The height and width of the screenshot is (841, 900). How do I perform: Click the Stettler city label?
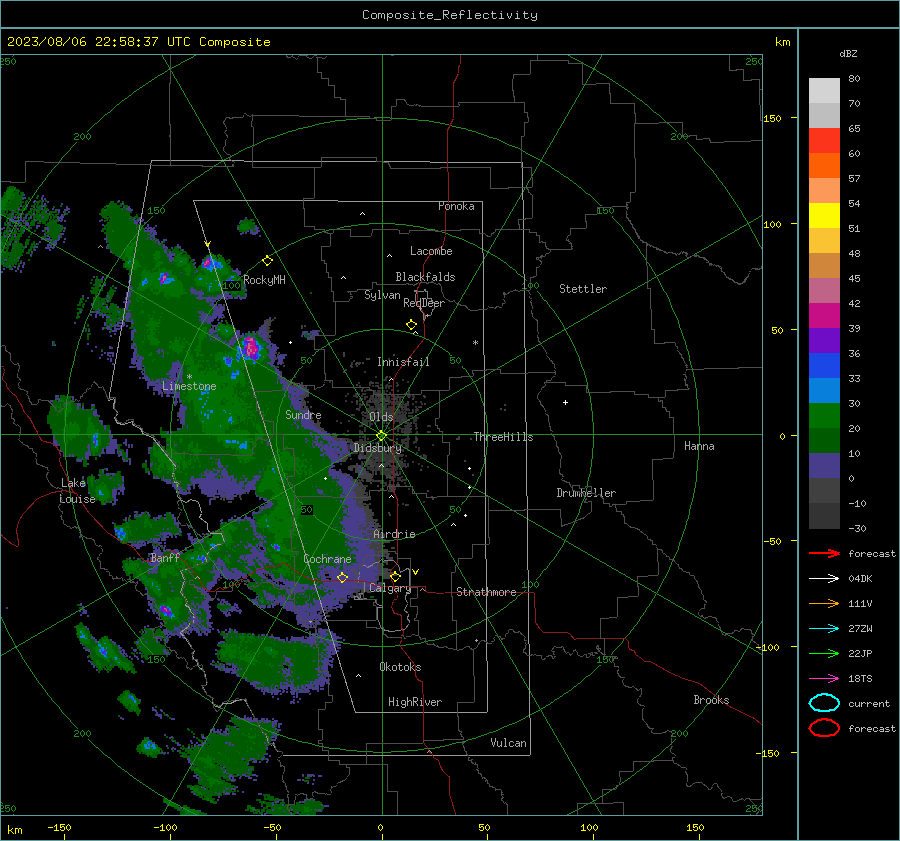coord(583,289)
